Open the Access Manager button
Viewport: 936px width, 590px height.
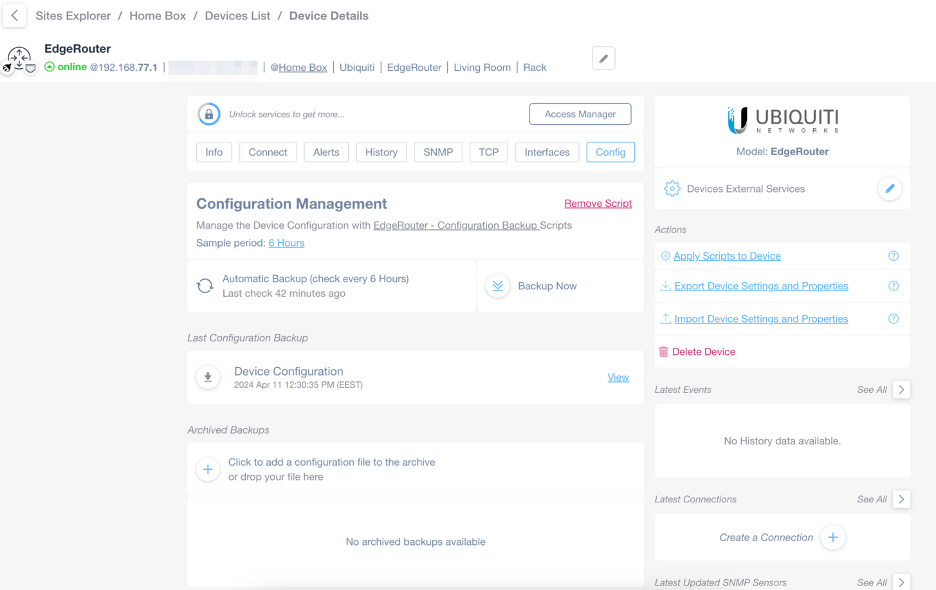[x=580, y=114]
